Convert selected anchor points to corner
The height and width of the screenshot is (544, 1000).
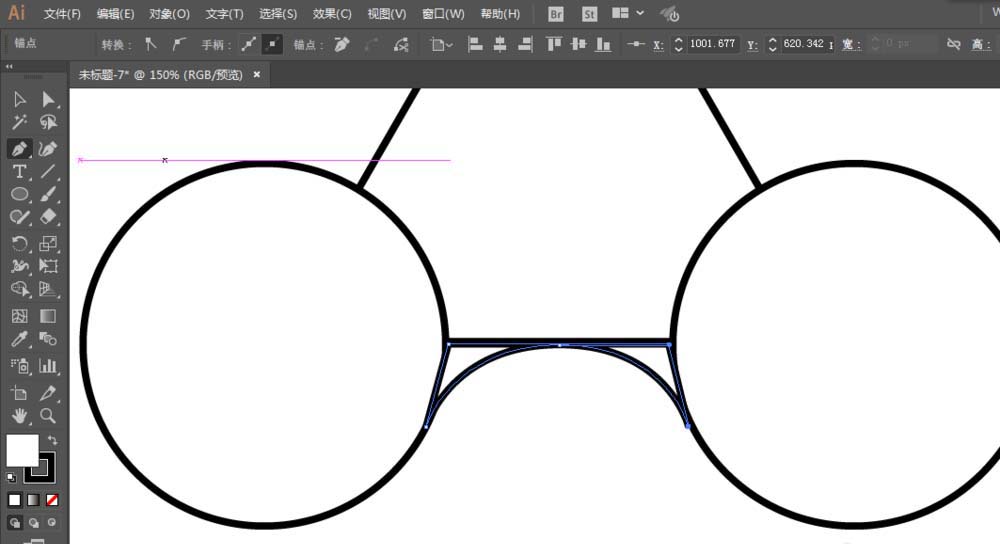click(151, 44)
